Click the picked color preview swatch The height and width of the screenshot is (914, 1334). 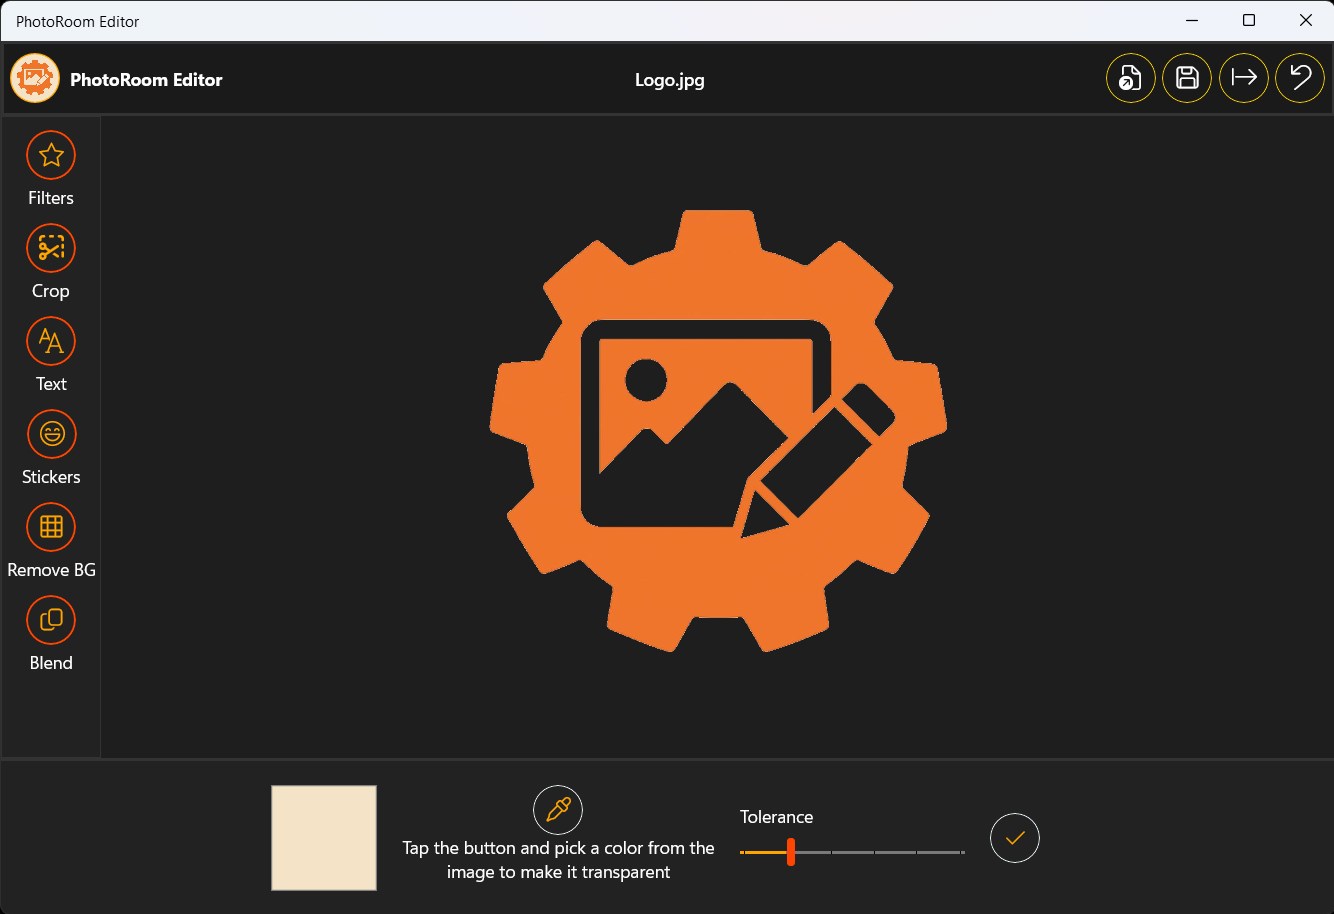[x=324, y=838]
